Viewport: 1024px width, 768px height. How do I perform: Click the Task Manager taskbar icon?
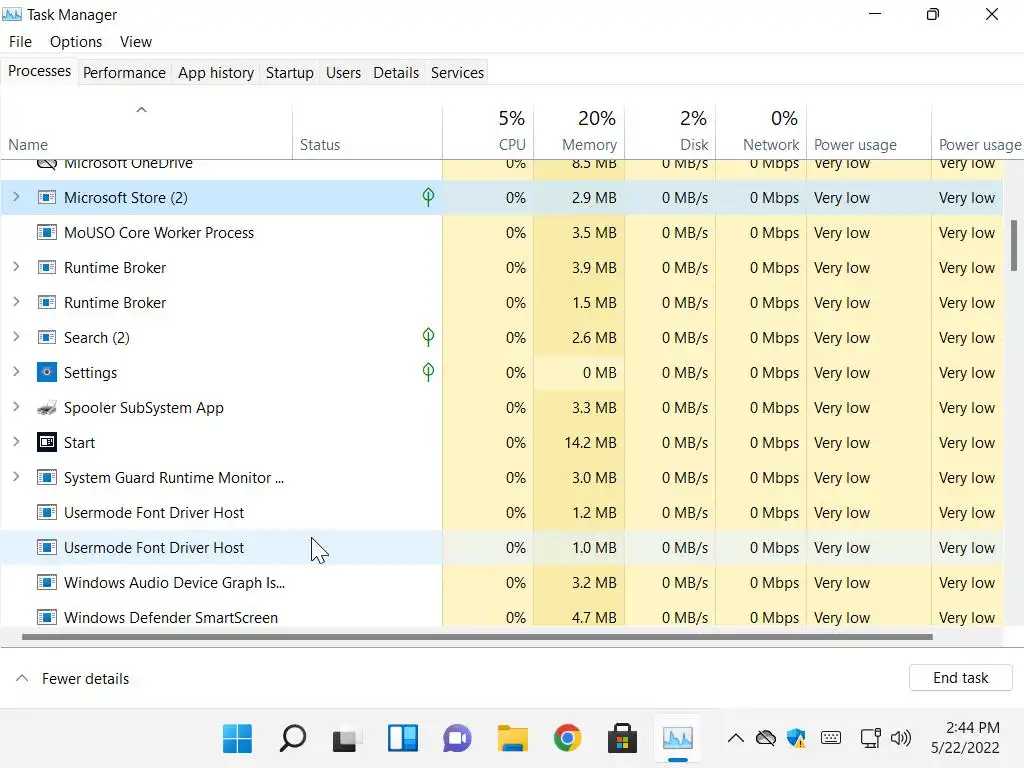[x=677, y=739]
